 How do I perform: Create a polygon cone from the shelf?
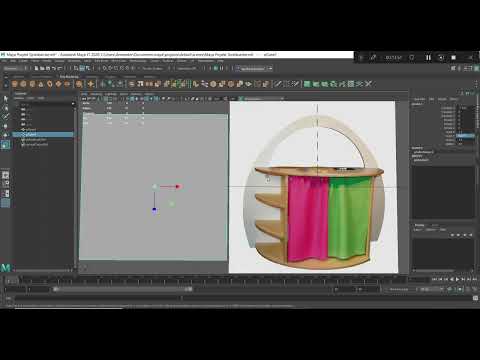pyautogui.click(x=41, y=84)
